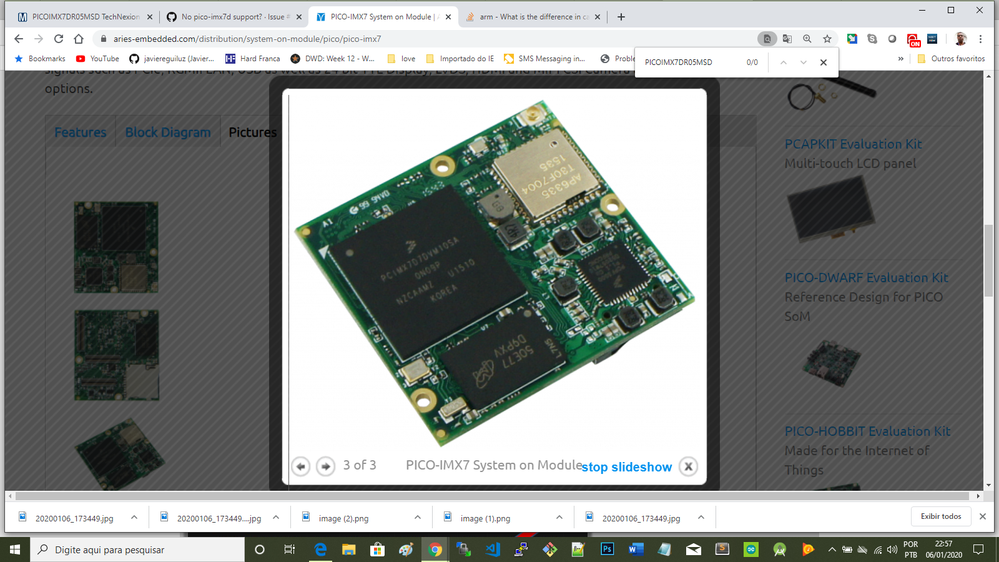Switch to the Features tab
999x562 pixels.
(80, 133)
